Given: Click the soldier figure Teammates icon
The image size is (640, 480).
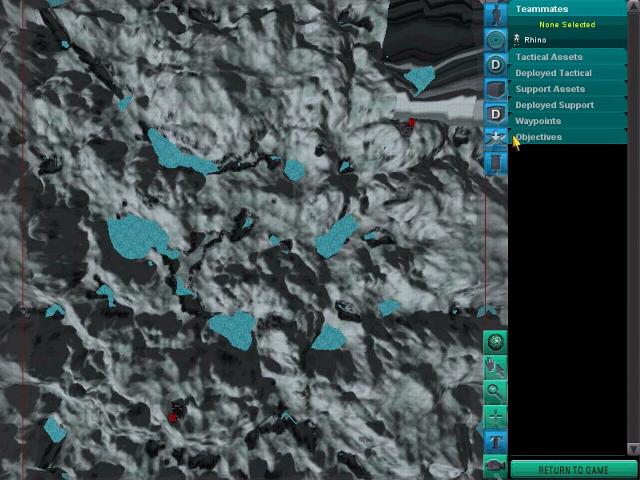Looking at the screenshot, I should 496,14.
